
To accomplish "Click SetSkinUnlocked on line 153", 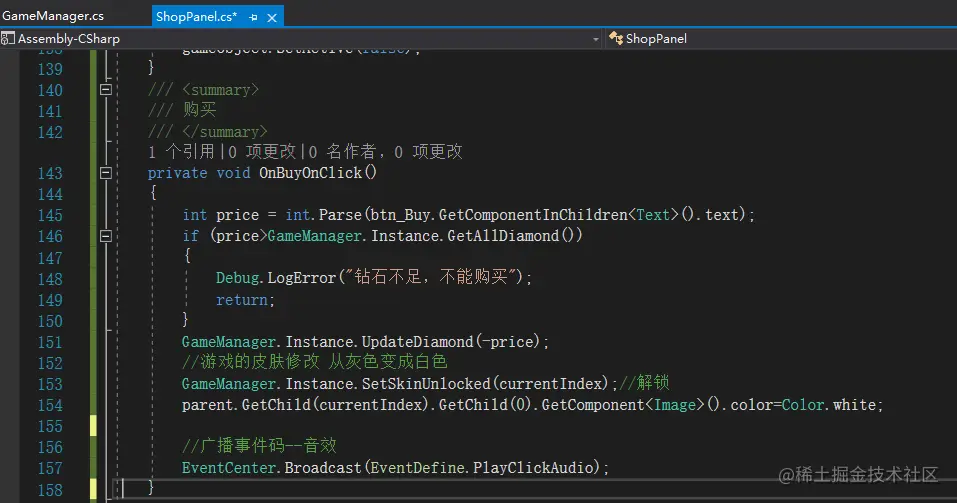I will click(426, 383).
